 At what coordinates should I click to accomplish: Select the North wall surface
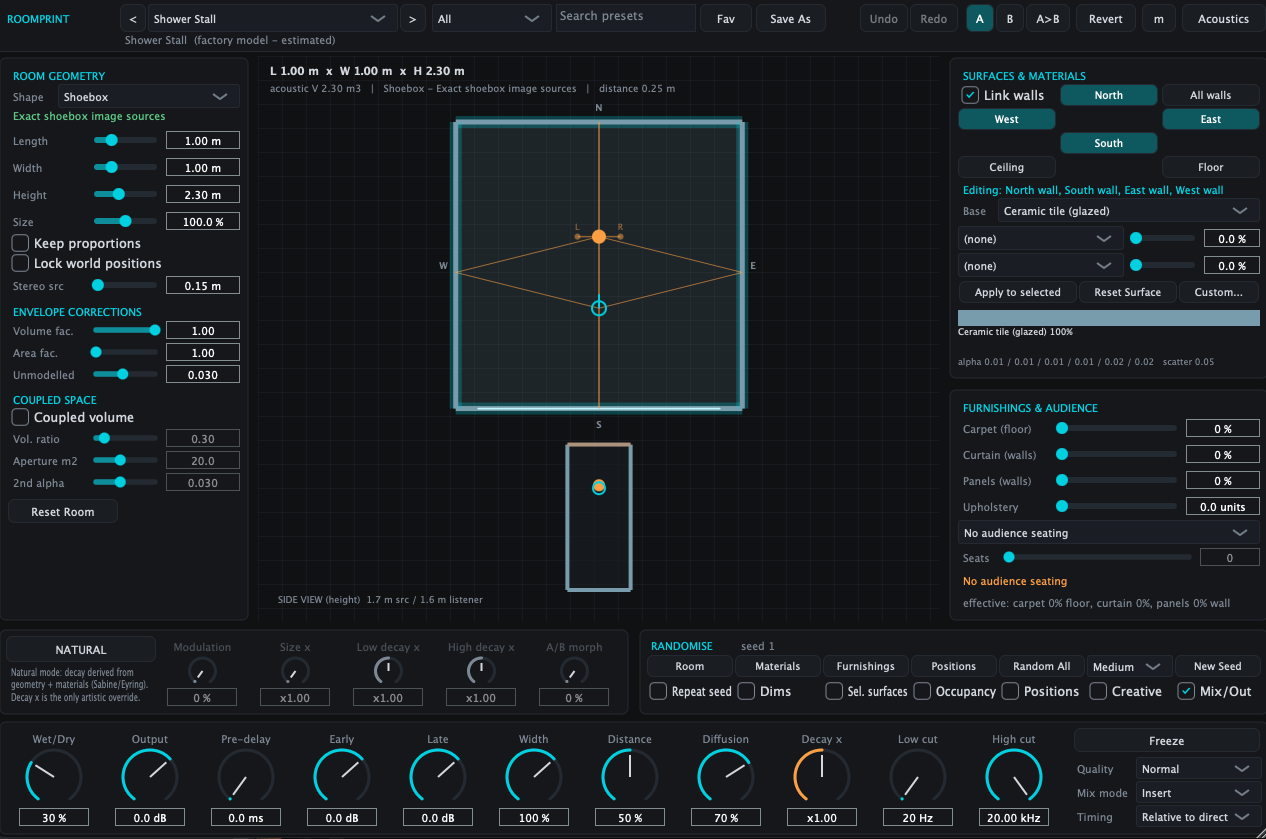click(1109, 95)
